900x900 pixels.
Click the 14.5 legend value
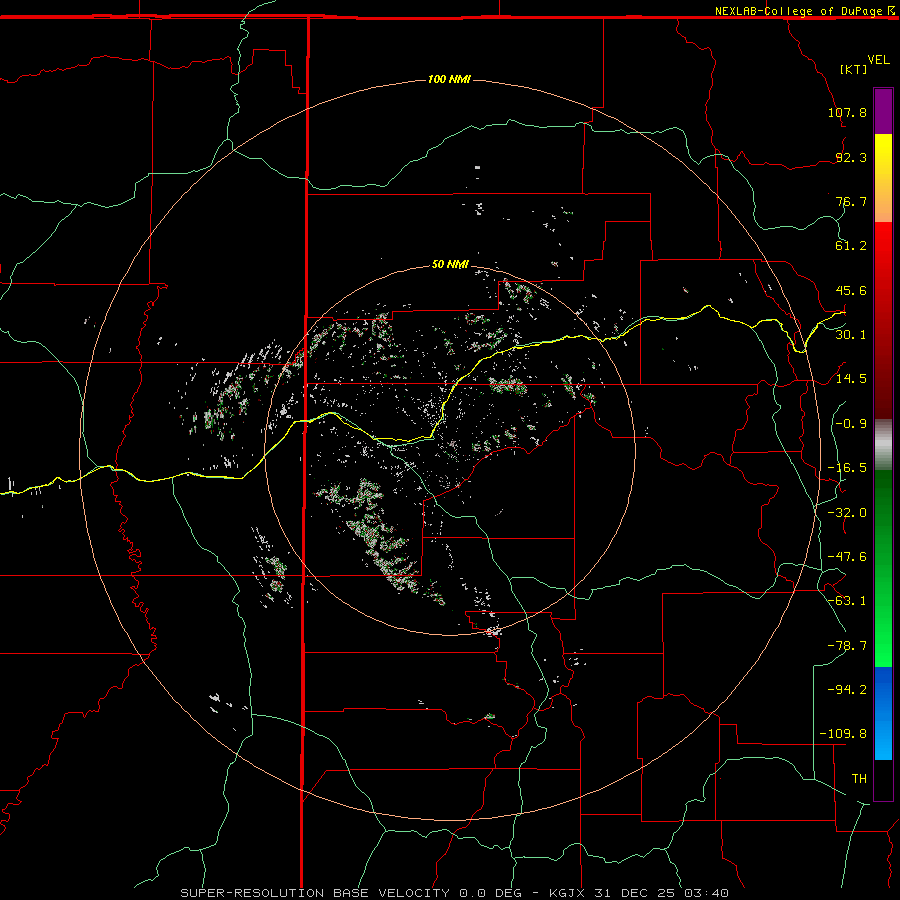pos(851,379)
